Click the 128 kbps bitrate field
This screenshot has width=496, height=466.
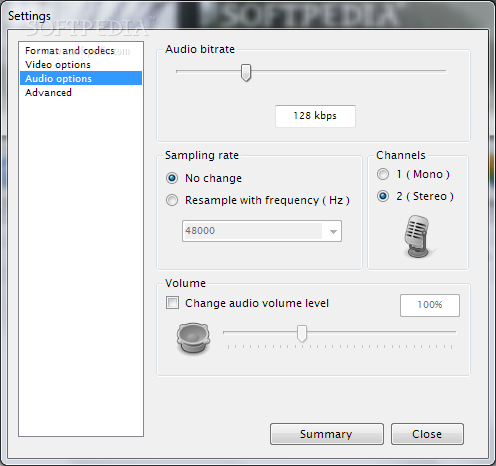pos(315,116)
